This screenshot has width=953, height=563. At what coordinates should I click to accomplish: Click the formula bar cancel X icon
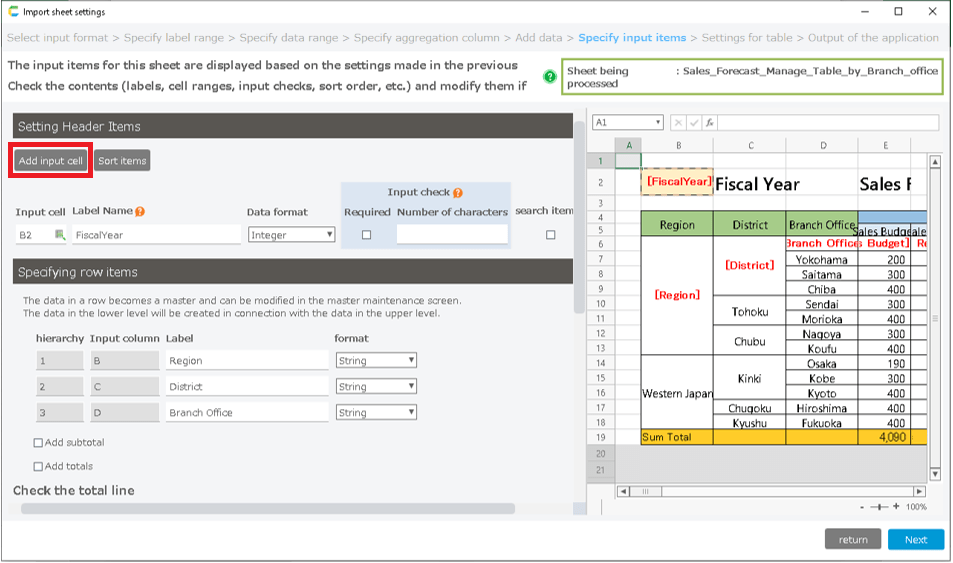pyautogui.click(x=680, y=123)
